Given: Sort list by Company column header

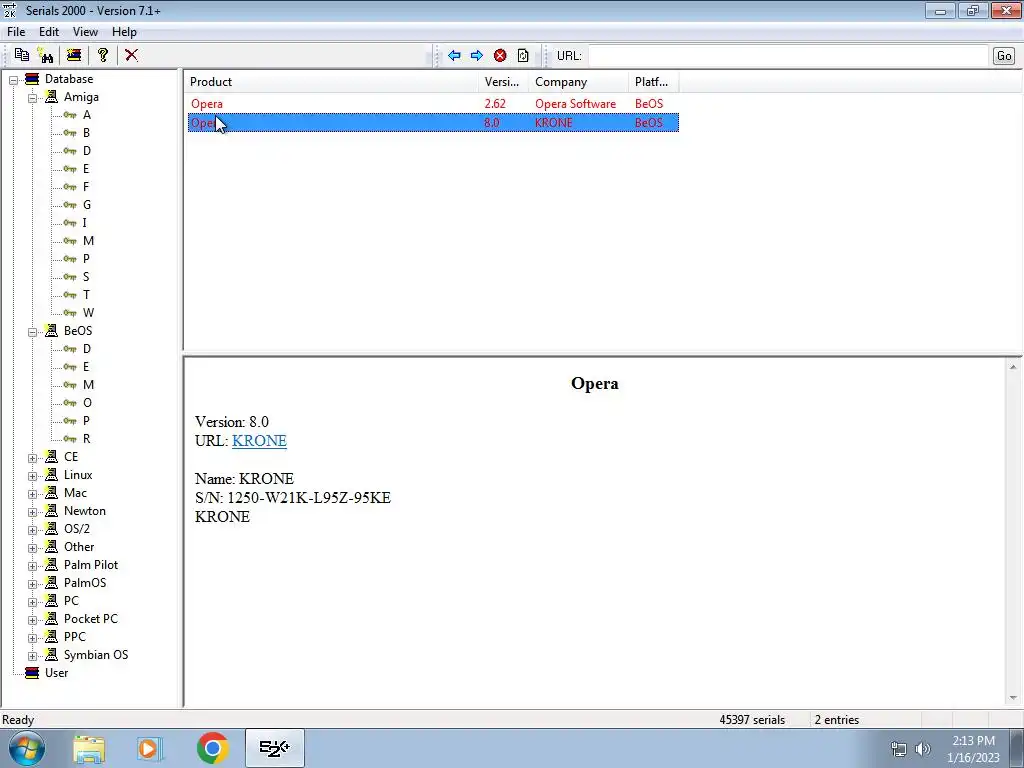Looking at the screenshot, I should click(x=579, y=82).
